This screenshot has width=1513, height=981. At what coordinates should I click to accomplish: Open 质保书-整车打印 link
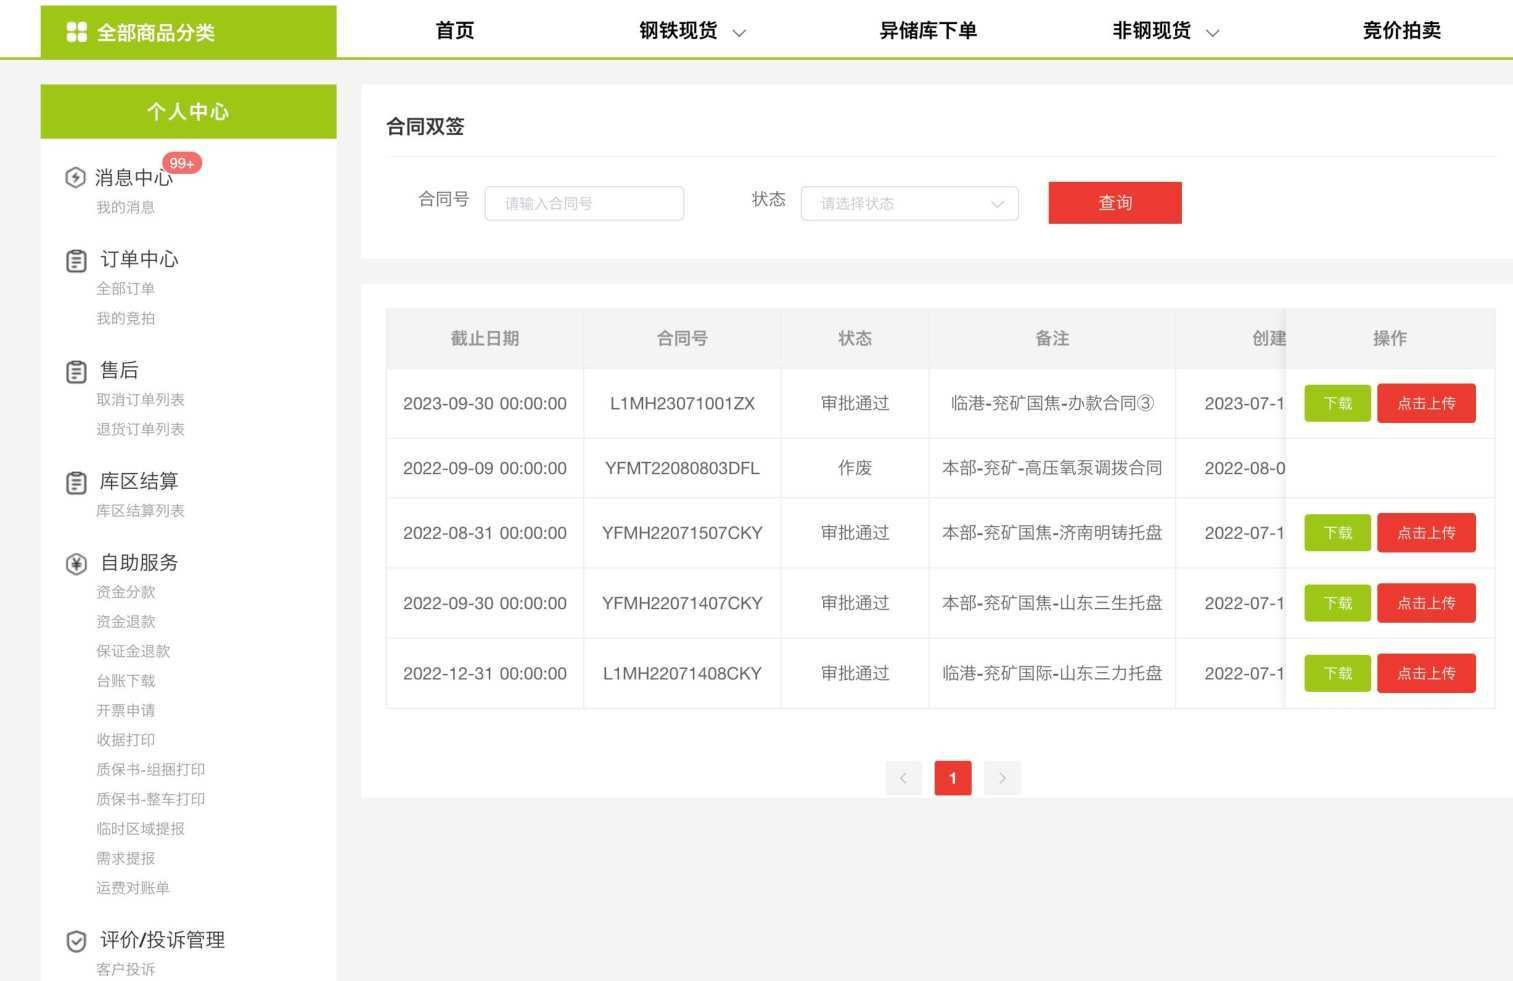click(150, 799)
